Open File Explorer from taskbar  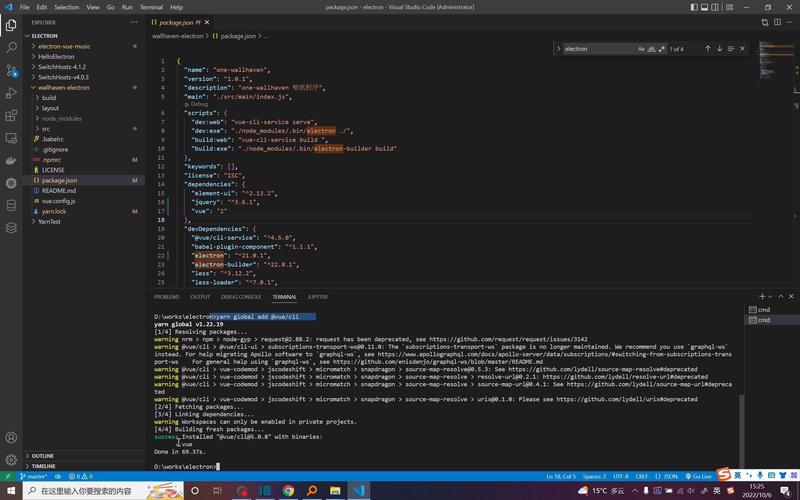pyautogui.click(x=335, y=490)
